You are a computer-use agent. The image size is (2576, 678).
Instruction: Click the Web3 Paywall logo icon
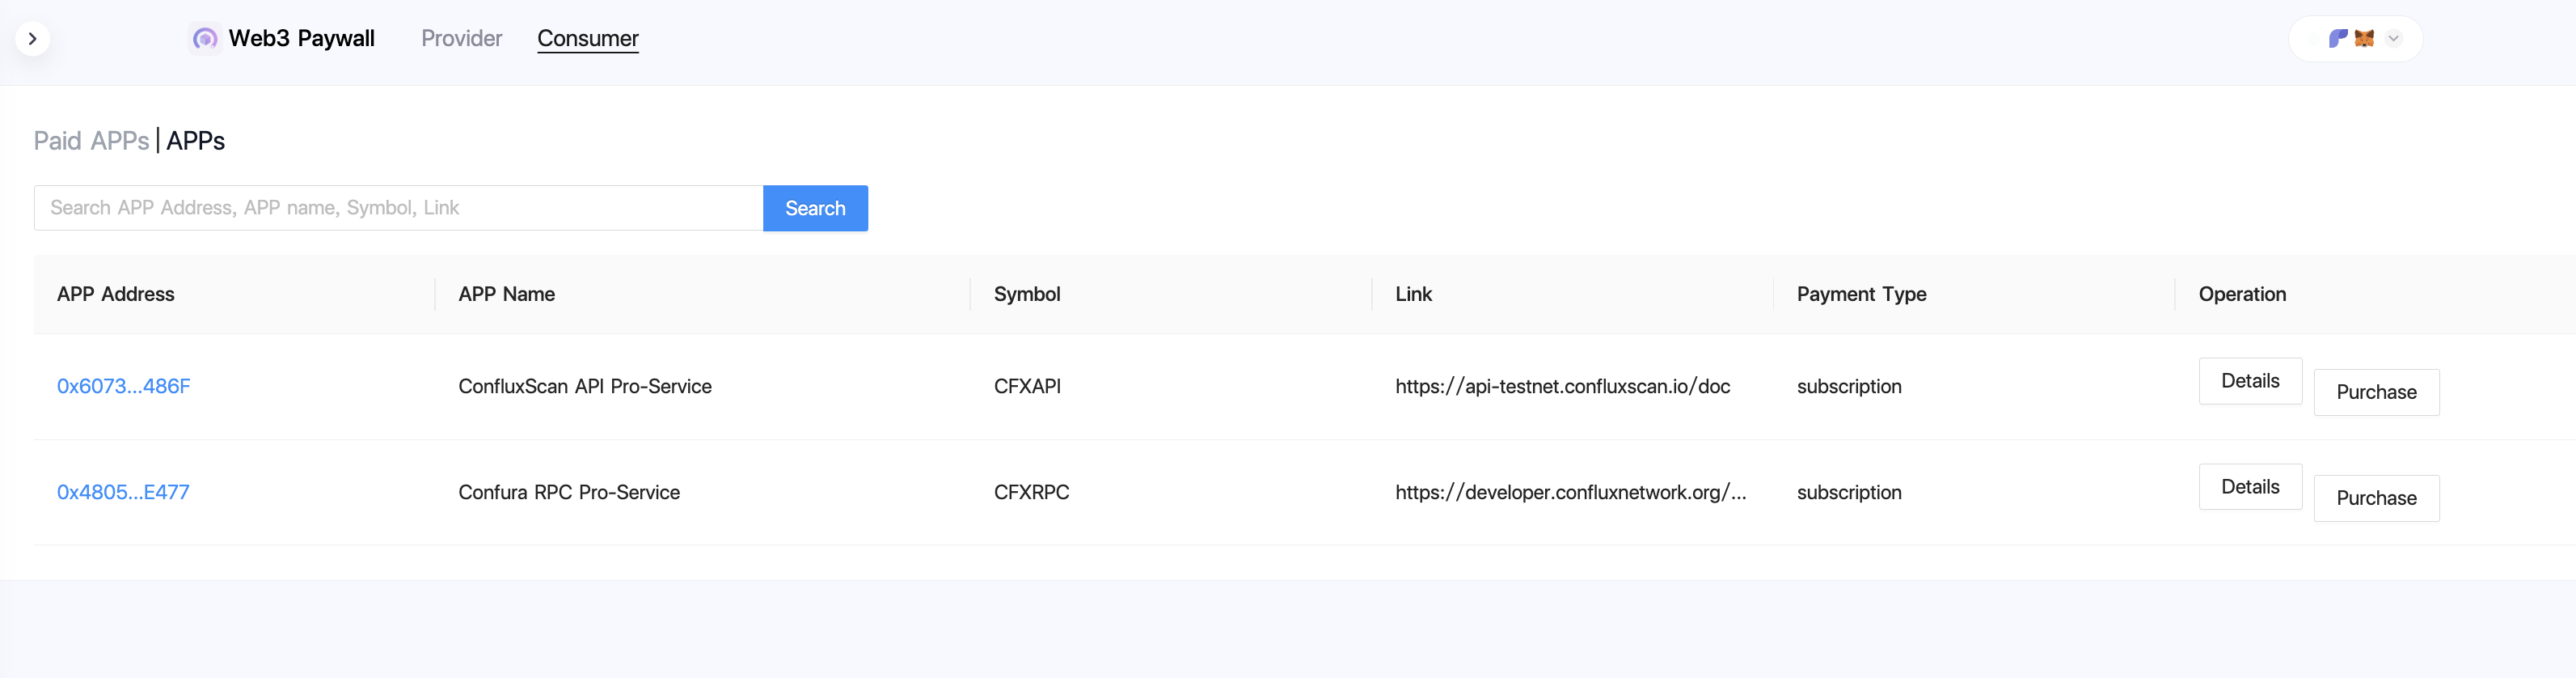coord(205,39)
